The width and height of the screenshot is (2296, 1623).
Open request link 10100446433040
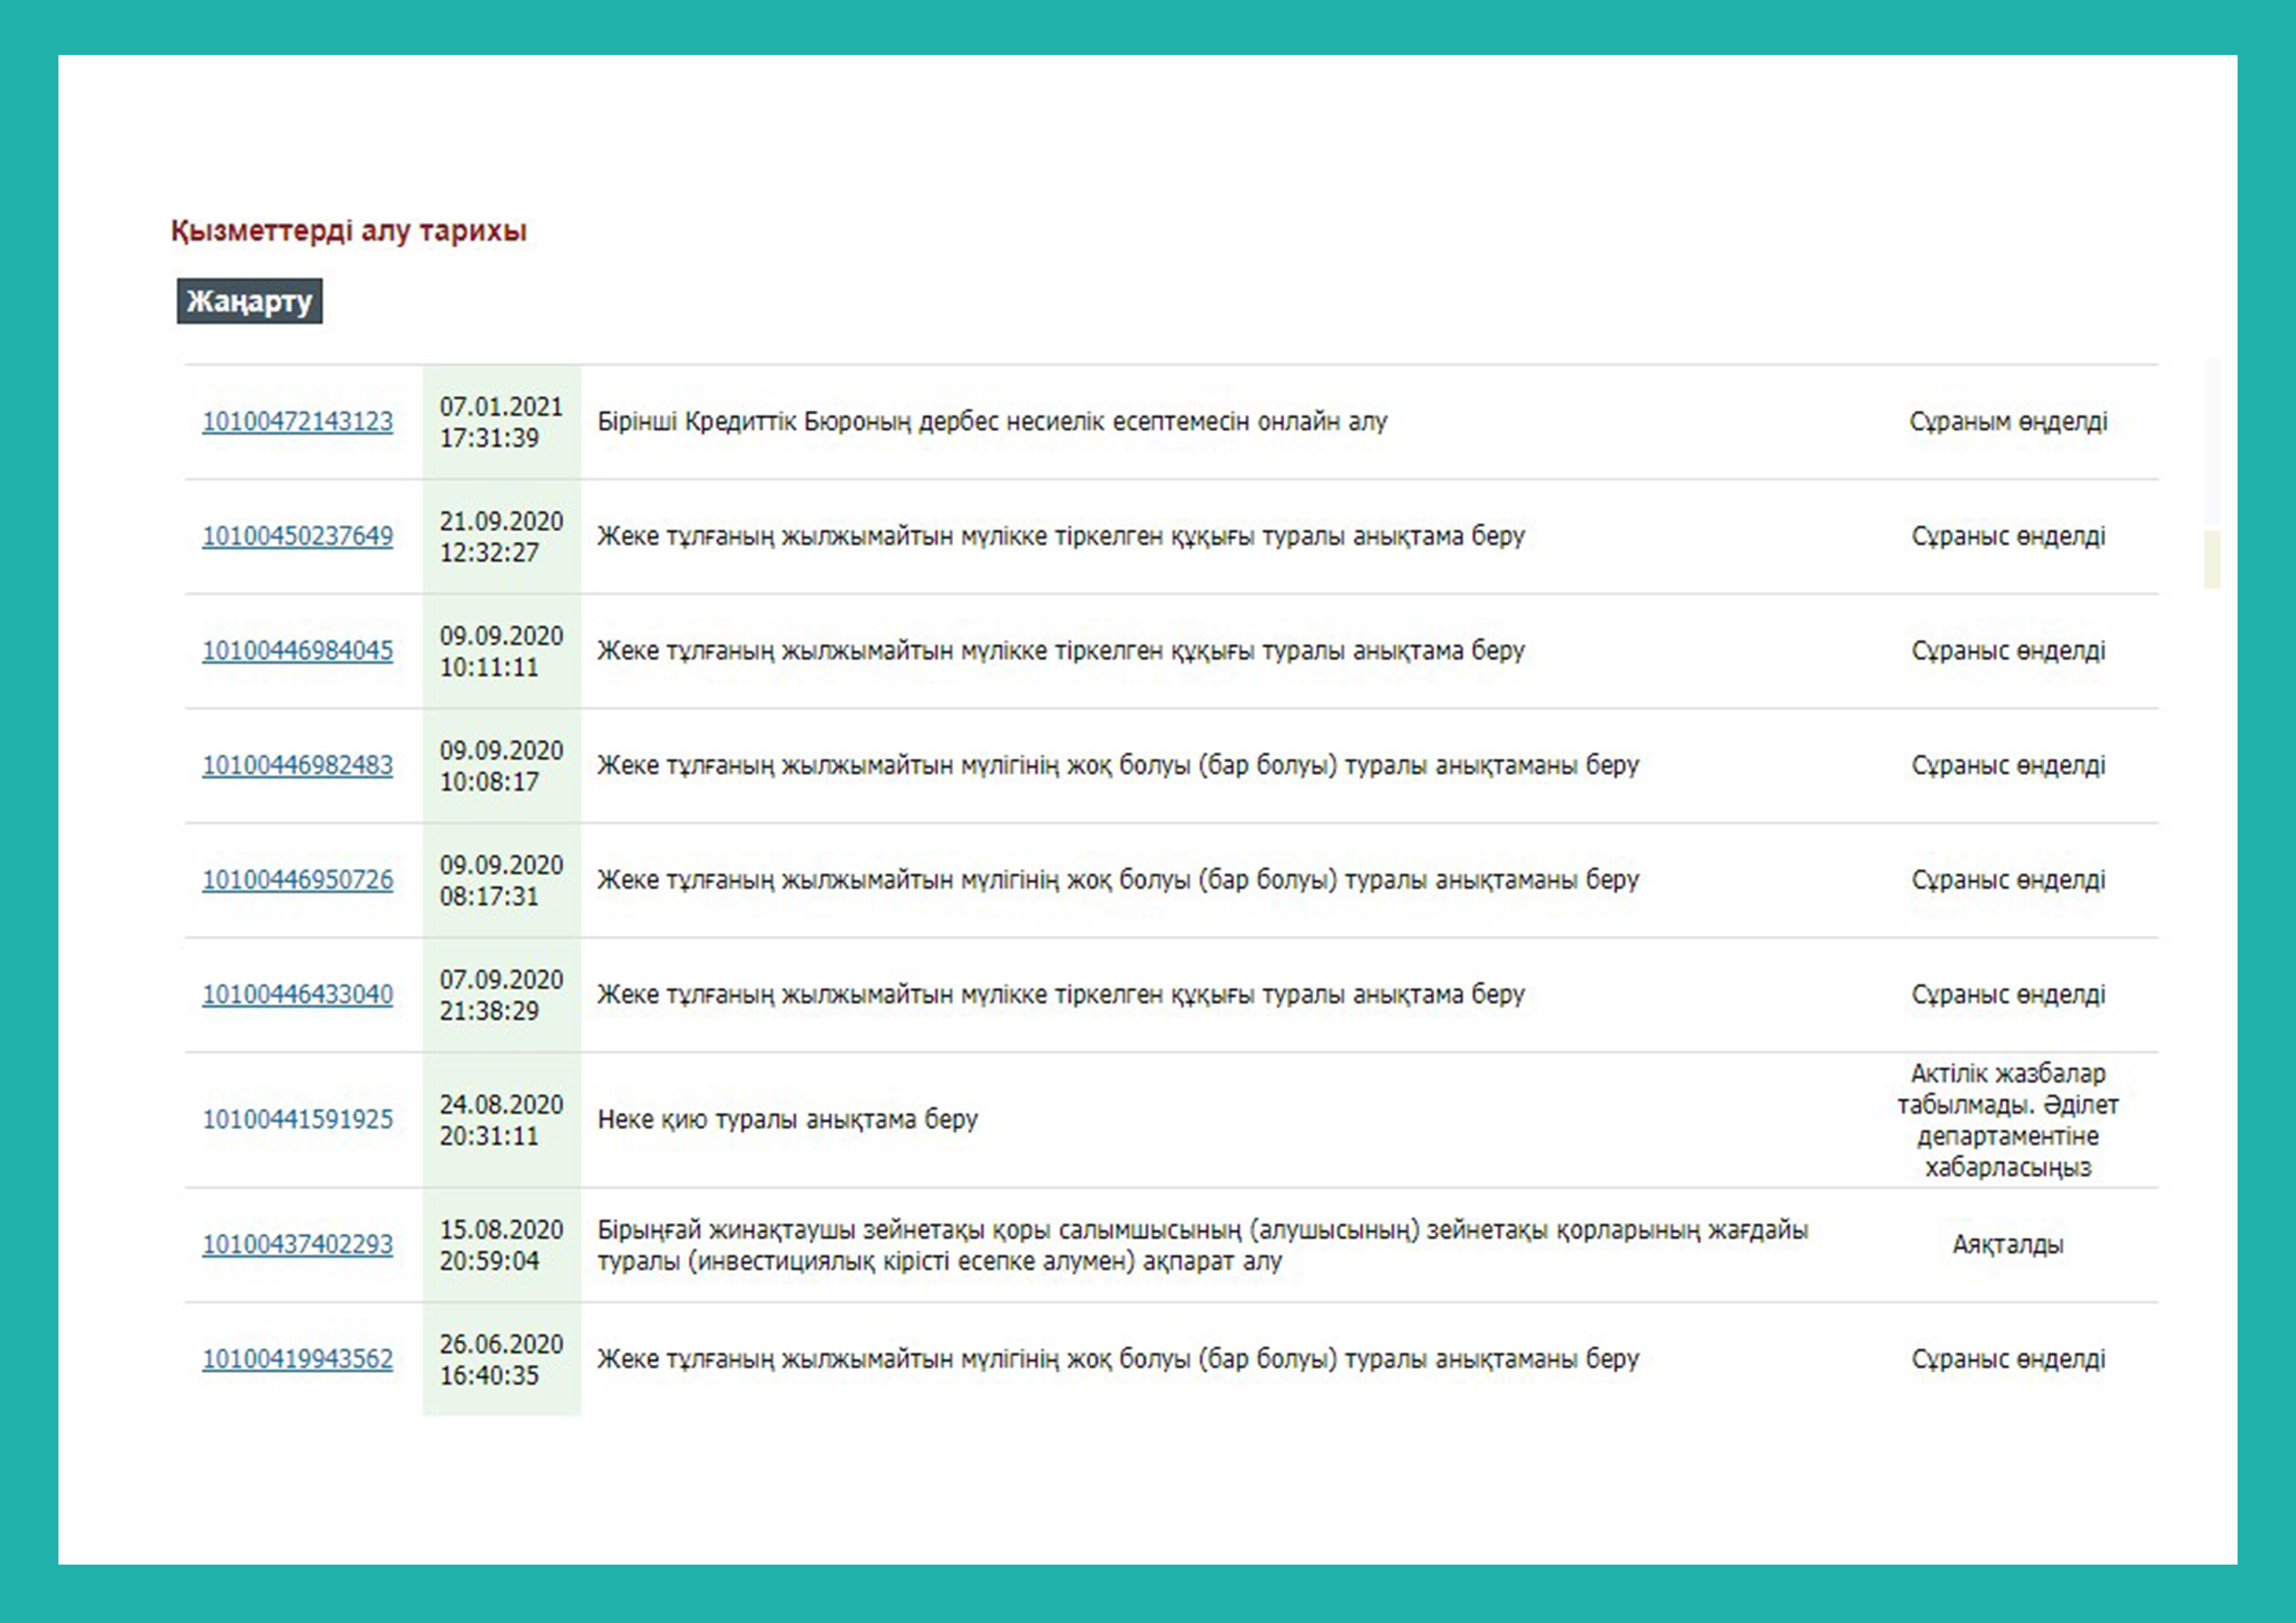click(297, 994)
